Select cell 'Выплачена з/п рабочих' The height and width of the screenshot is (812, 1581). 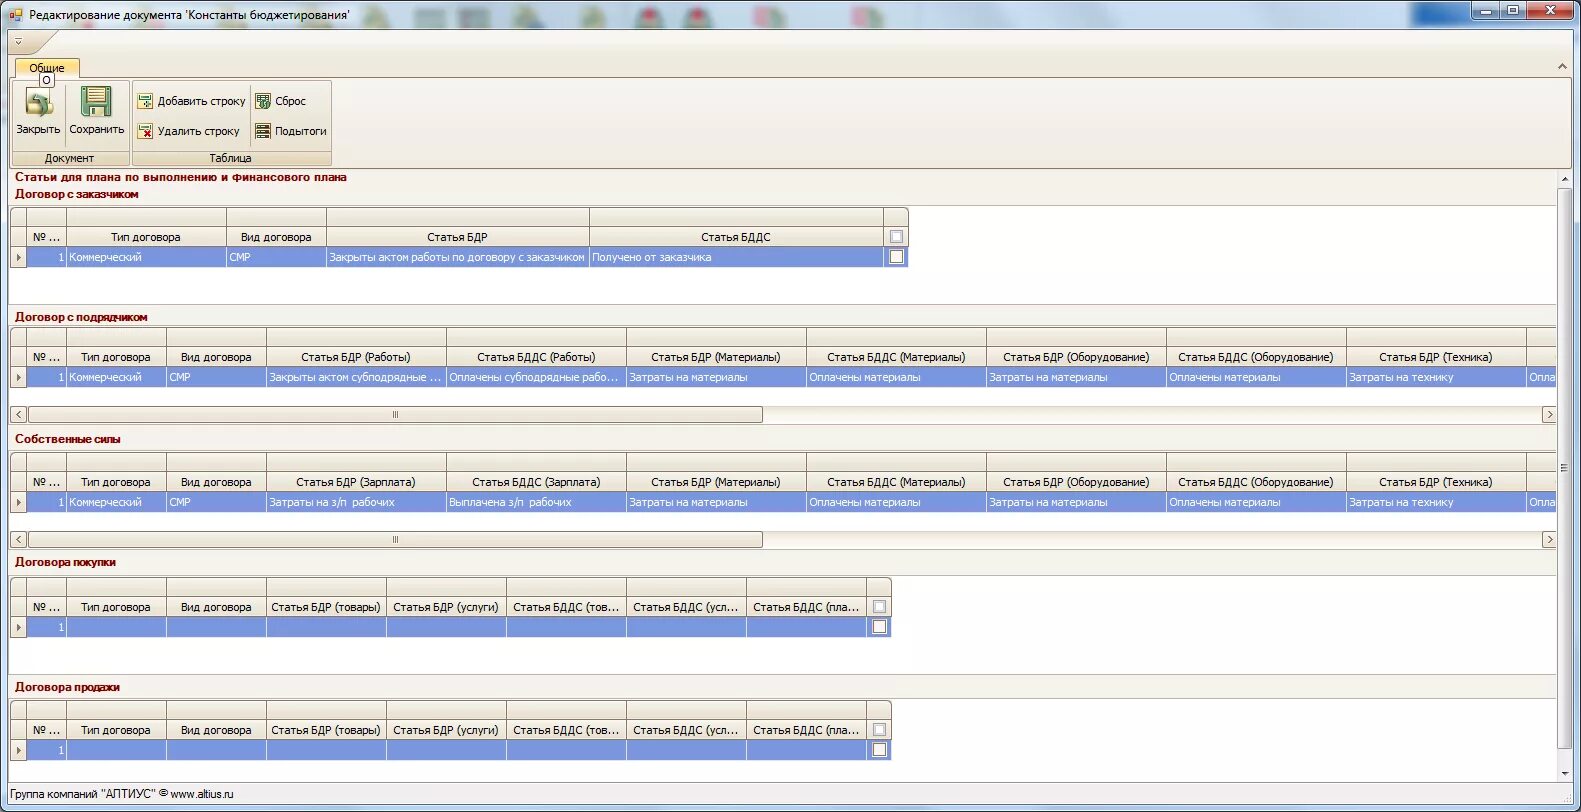click(536, 502)
